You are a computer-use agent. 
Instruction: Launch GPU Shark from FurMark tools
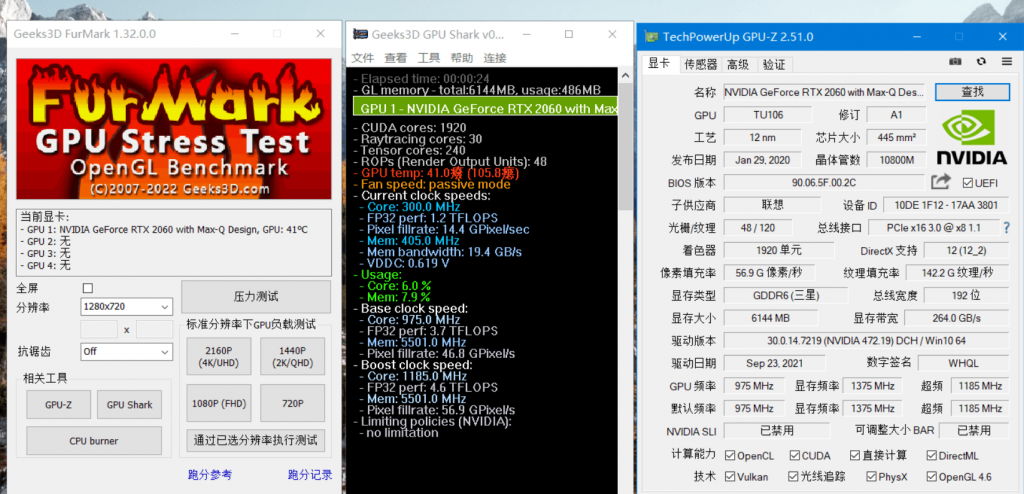click(x=129, y=404)
